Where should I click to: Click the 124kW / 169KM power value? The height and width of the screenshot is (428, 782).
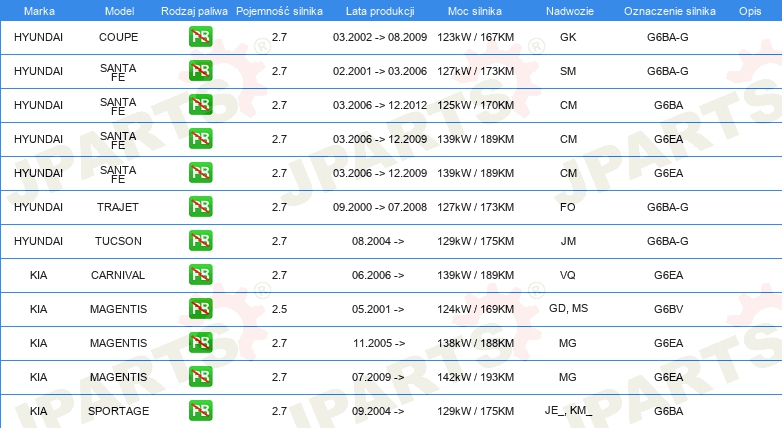(475, 309)
